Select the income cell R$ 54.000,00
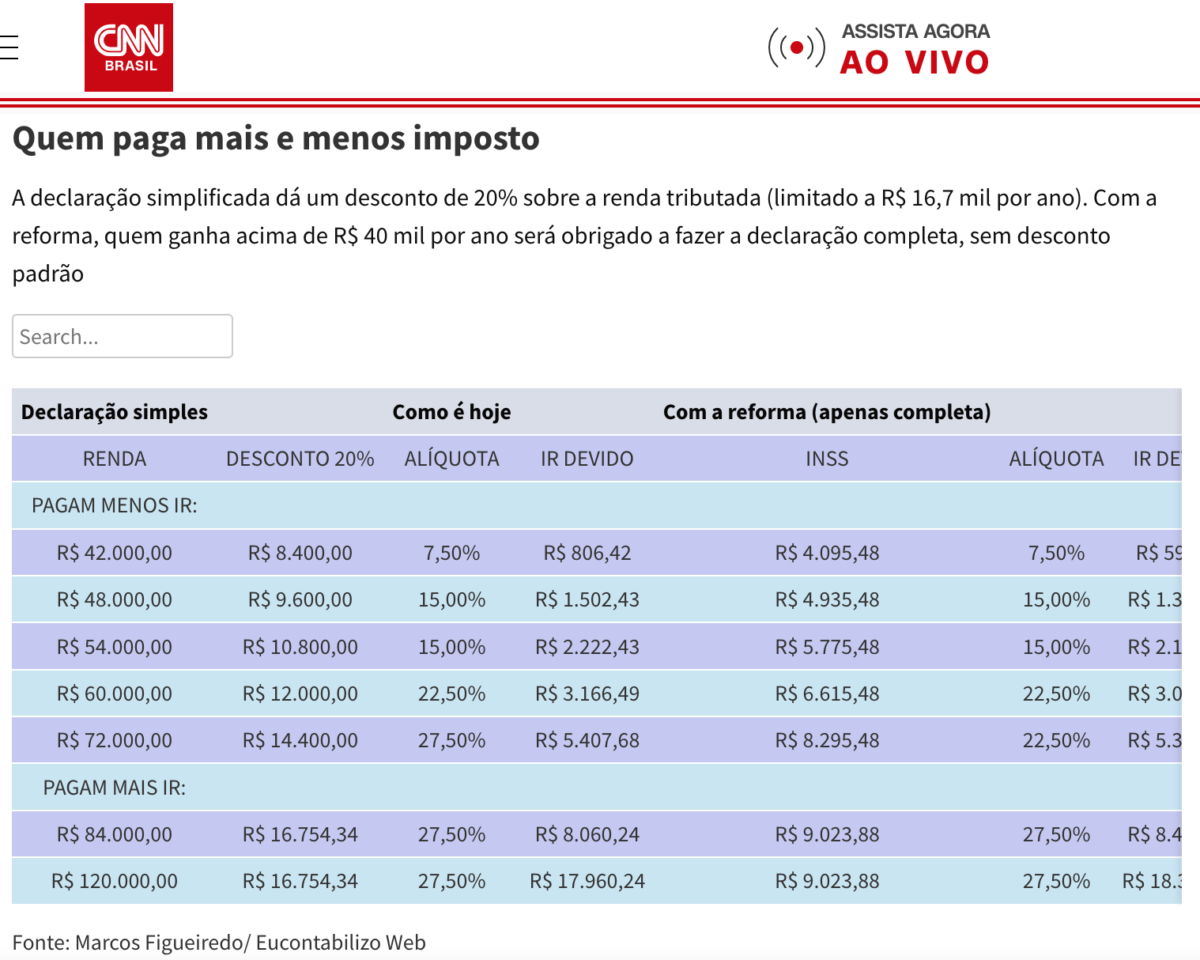 pyautogui.click(x=115, y=647)
